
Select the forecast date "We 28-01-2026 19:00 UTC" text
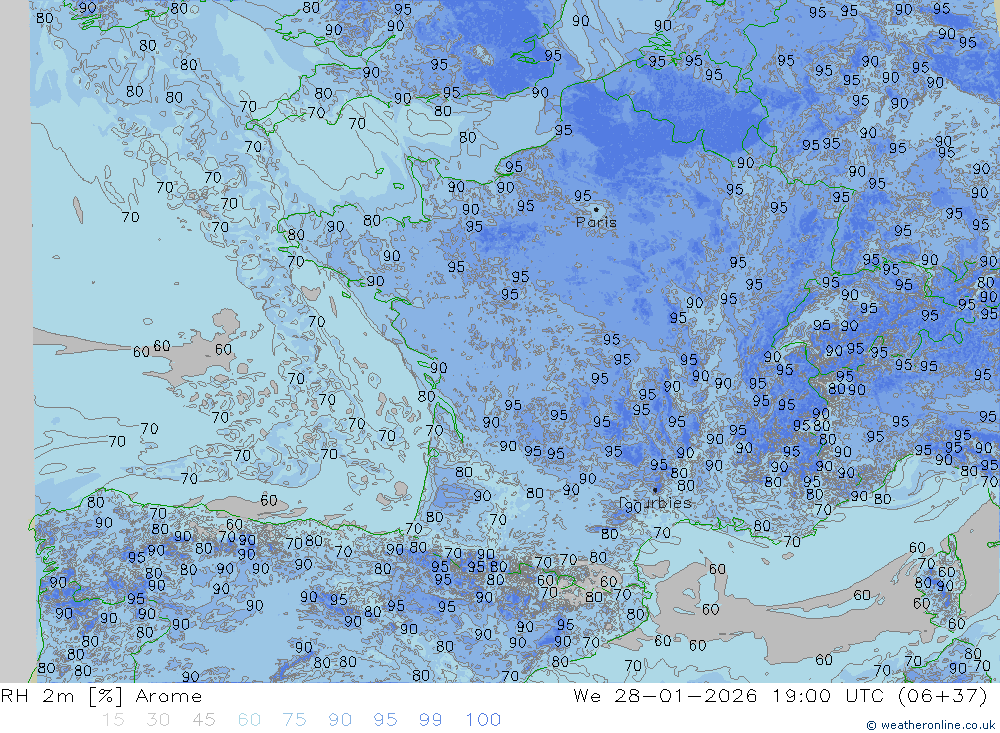(732, 696)
